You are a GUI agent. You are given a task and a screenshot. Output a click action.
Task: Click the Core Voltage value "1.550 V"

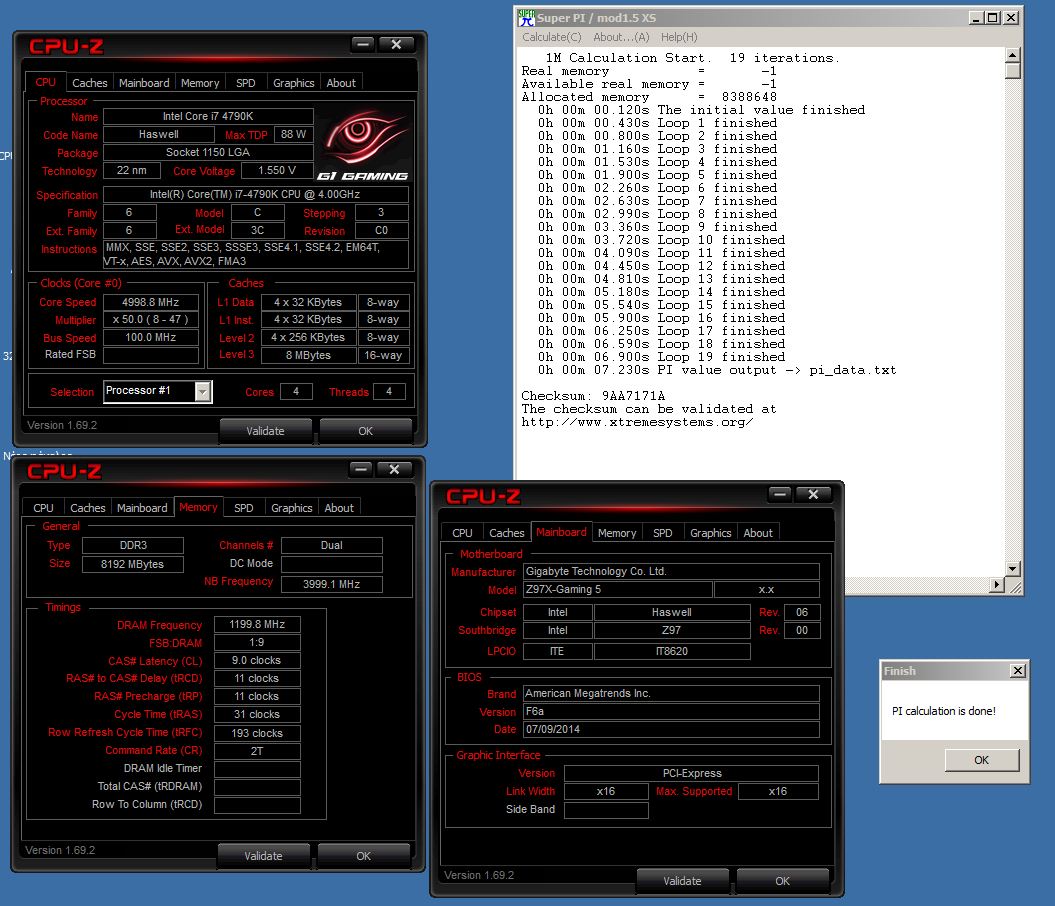(277, 171)
